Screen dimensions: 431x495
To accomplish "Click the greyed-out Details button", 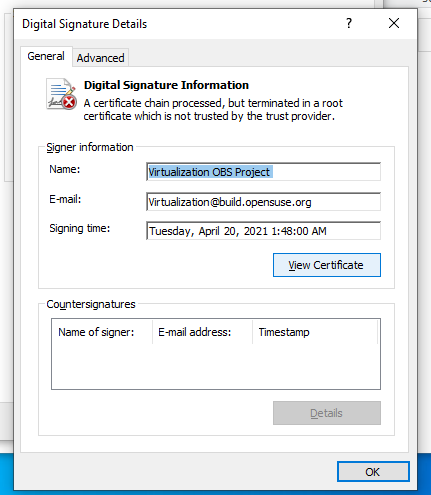I will tap(327, 413).
